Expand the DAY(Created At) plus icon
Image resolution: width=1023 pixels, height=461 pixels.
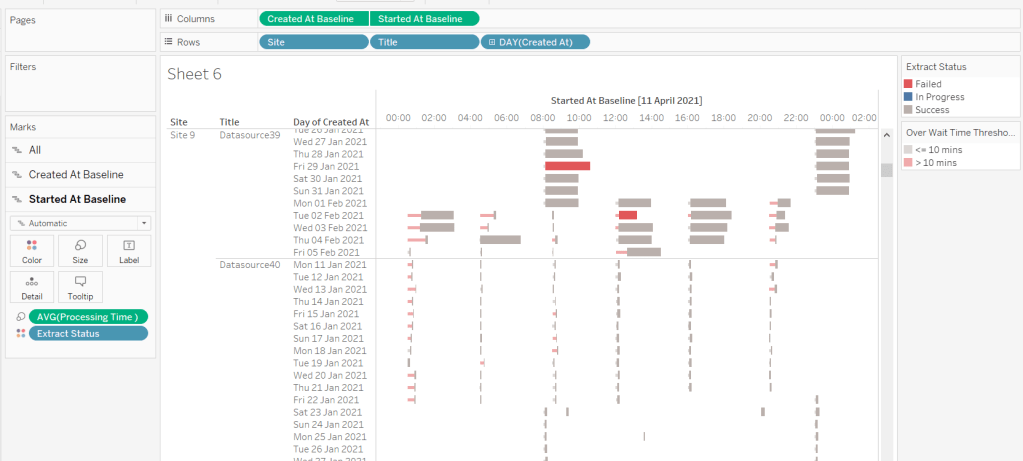(x=490, y=42)
